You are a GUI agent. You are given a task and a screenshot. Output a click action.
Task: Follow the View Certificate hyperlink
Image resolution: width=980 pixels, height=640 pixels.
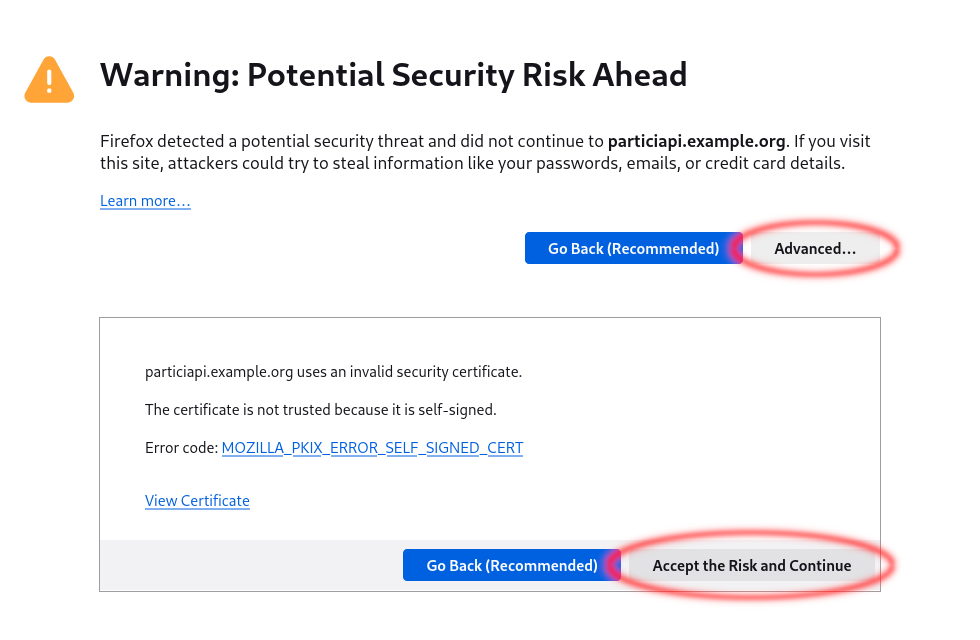click(x=197, y=500)
